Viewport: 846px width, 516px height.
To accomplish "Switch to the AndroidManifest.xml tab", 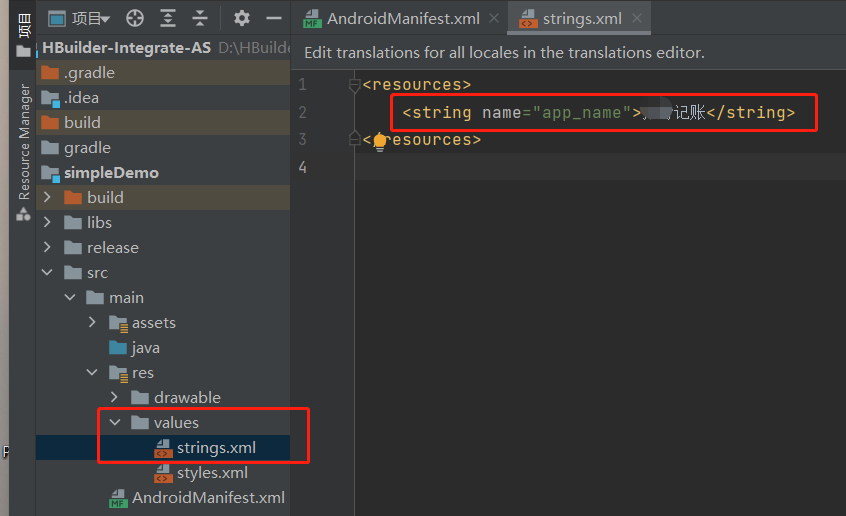I will [391, 18].
